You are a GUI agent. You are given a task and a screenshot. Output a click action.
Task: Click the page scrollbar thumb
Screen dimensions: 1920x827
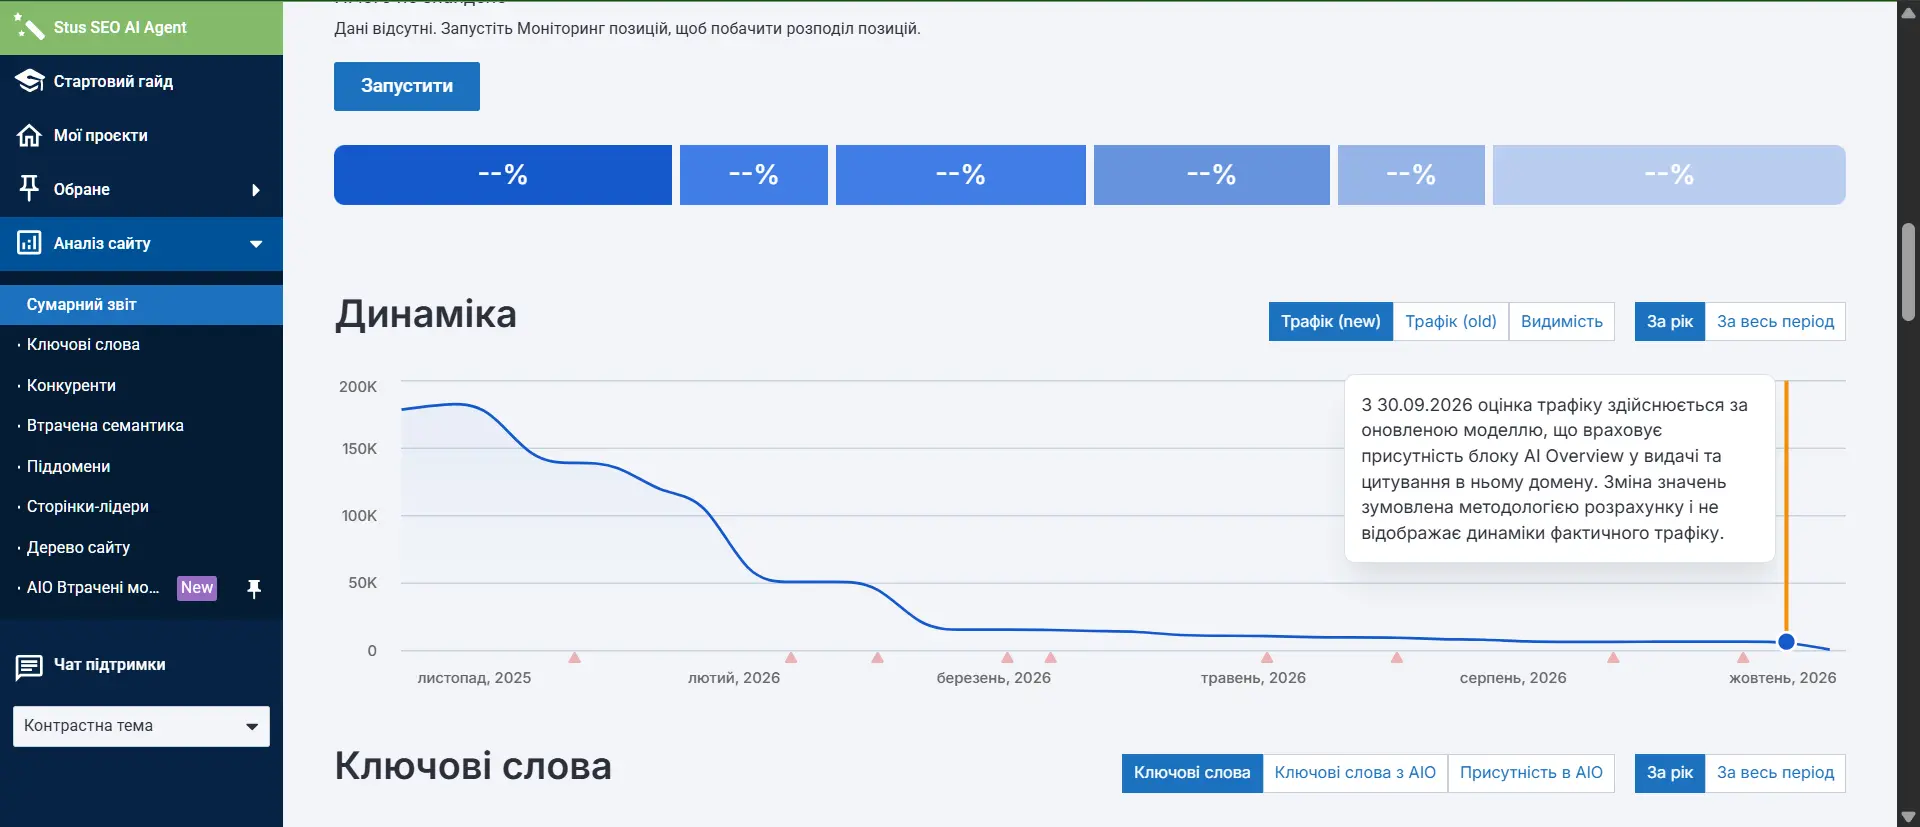point(1908,272)
